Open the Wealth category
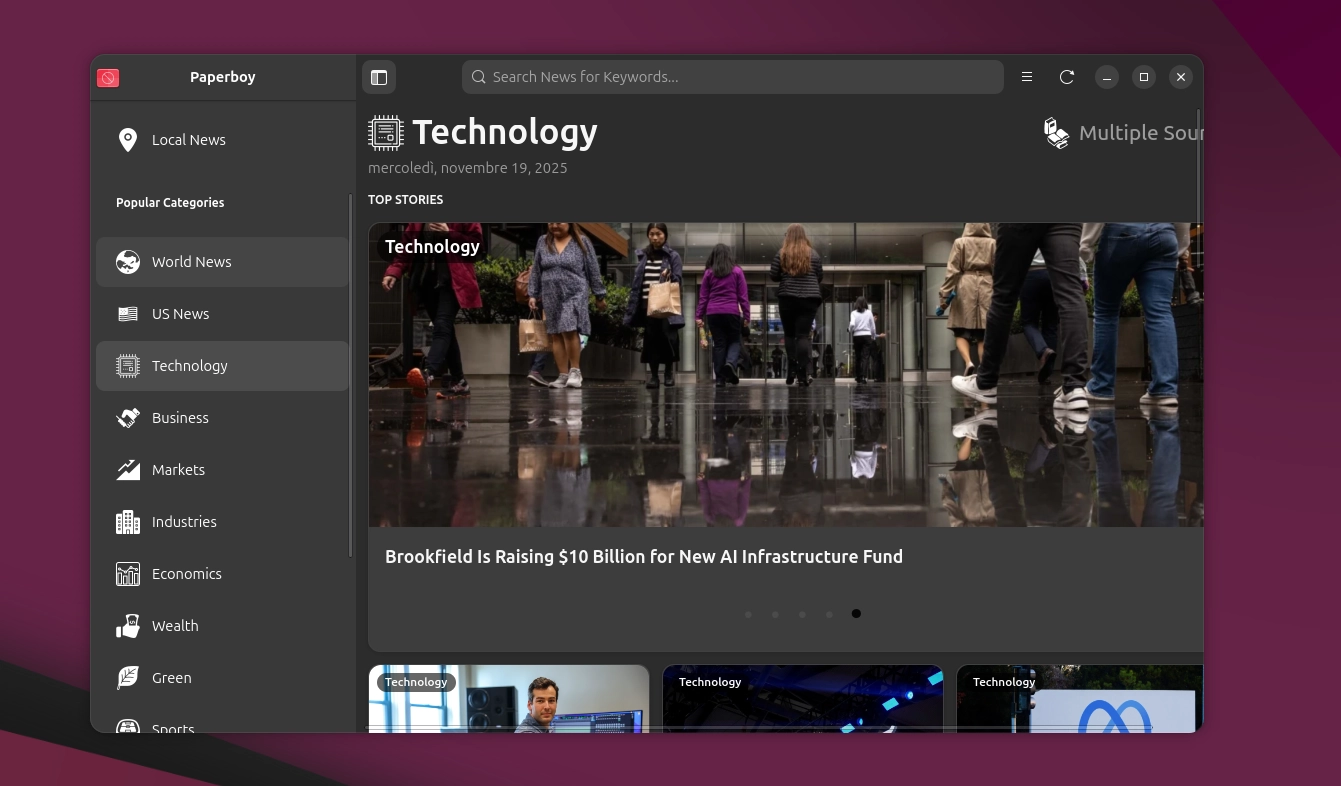 tap(175, 626)
